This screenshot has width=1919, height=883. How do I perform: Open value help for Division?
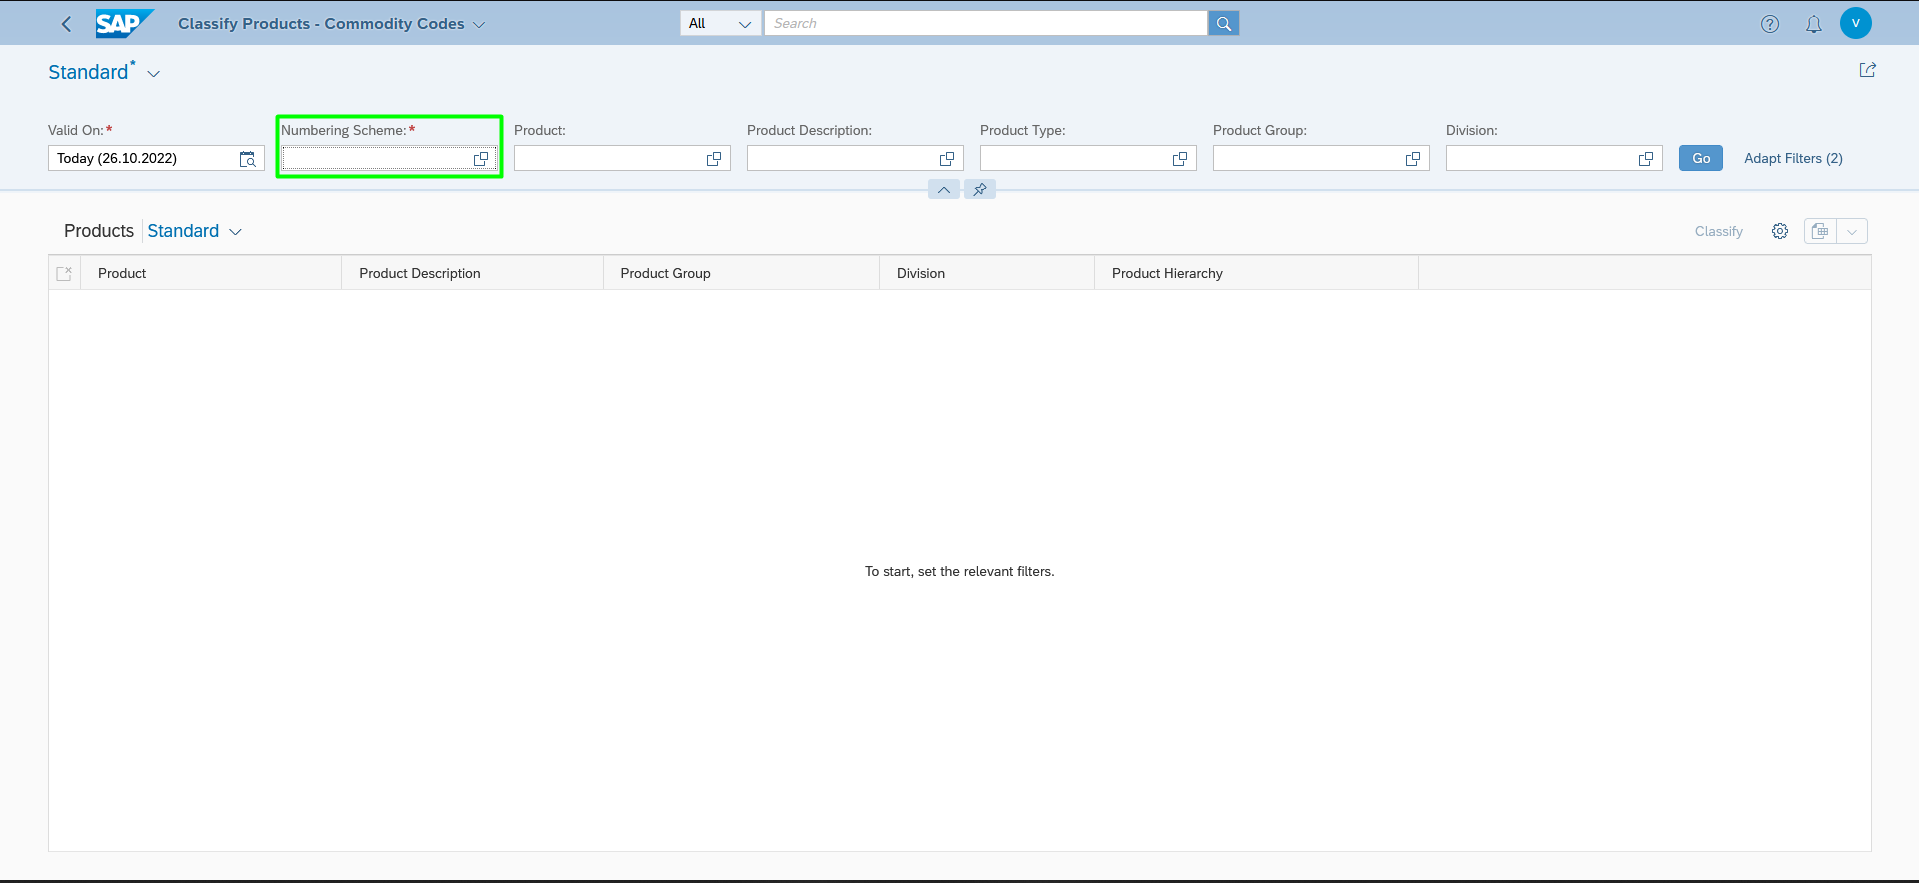[1646, 158]
